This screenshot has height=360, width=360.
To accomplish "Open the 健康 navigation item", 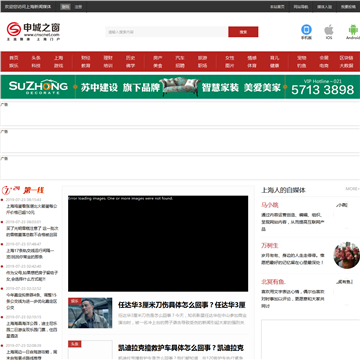I will pyautogui.click(x=274, y=66).
